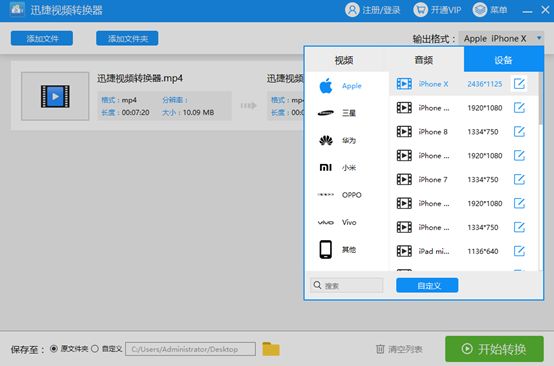Open VIP shopping cart icon
Screen dimensions: 554x366
pyautogui.click(x=420, y=10)
